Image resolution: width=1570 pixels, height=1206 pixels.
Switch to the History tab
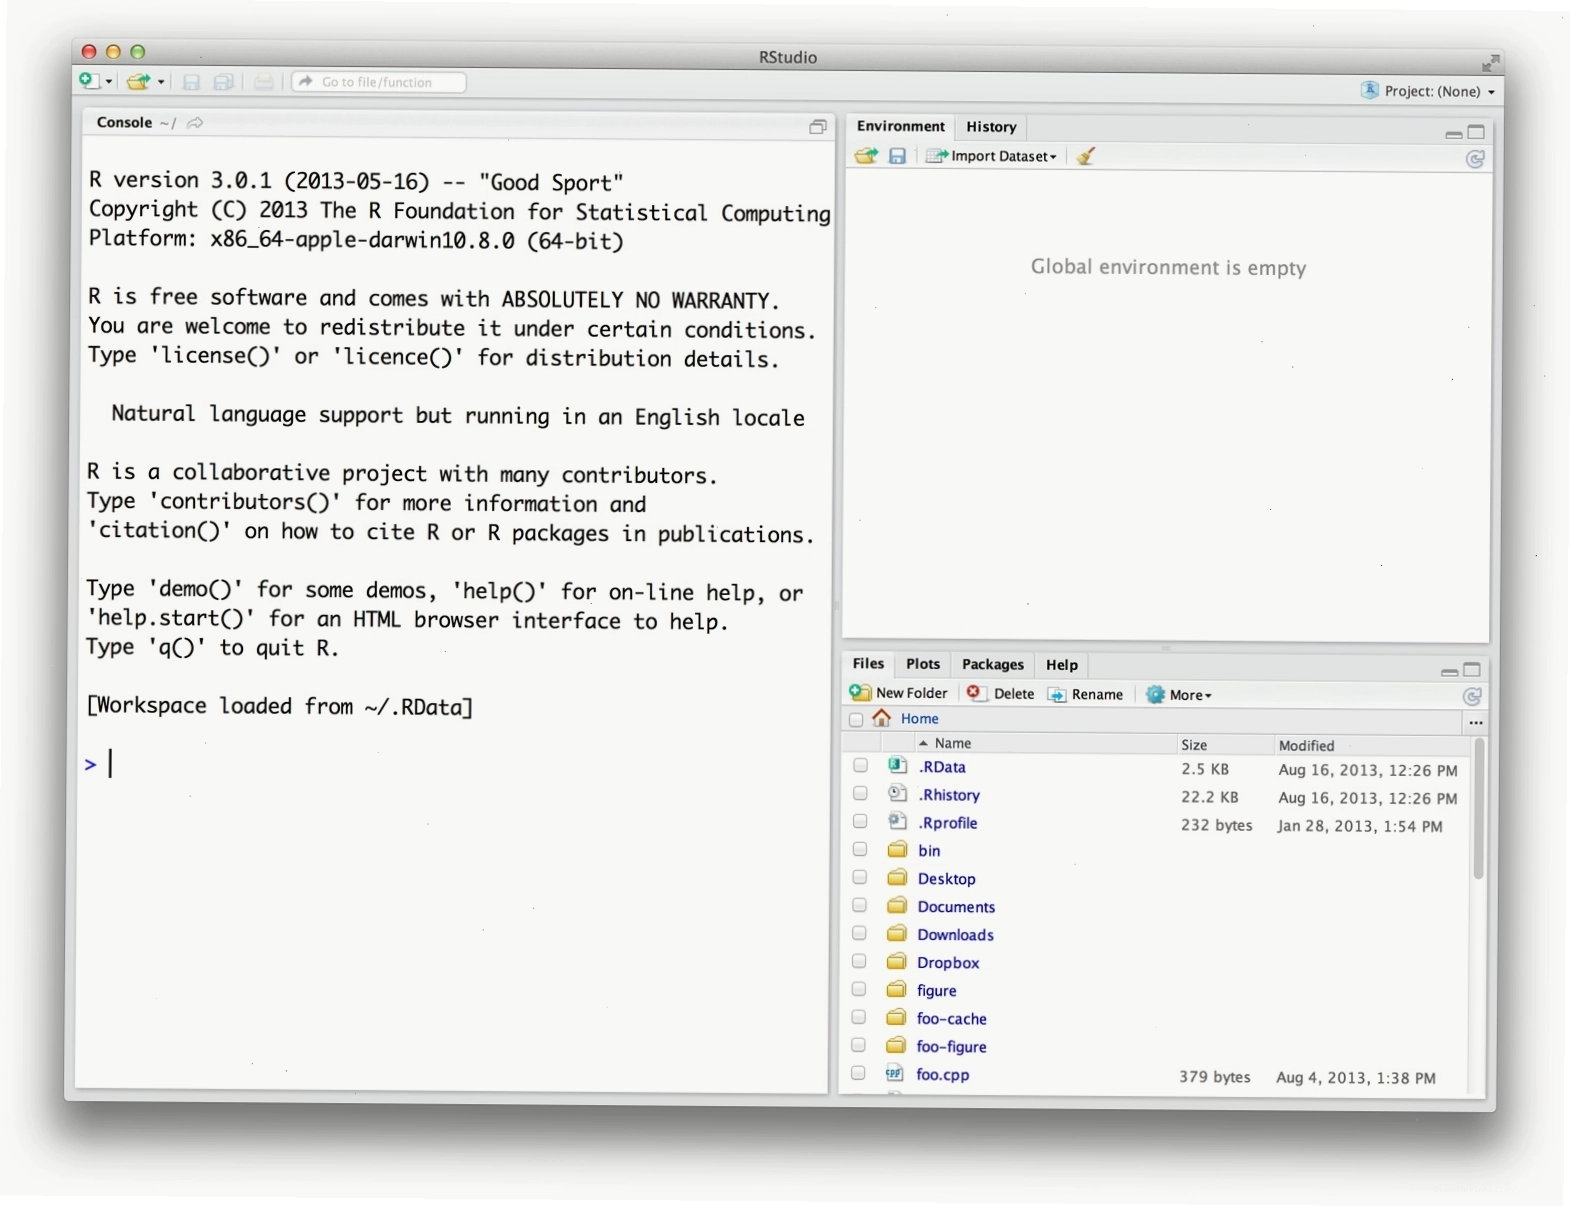991,127
